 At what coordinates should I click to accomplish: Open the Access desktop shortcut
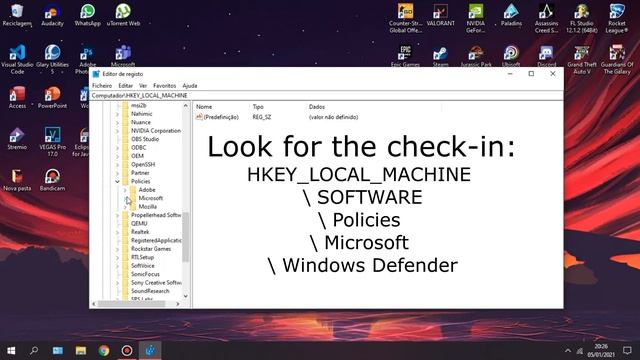click(x=17, y=97)
